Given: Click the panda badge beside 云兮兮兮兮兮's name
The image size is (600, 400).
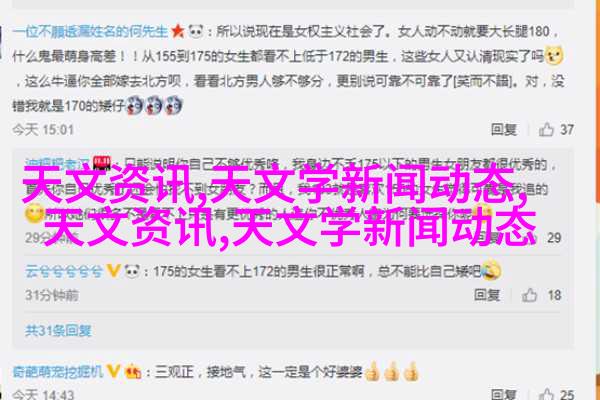Looking at the screenshot, I should [x=132, y=271].
